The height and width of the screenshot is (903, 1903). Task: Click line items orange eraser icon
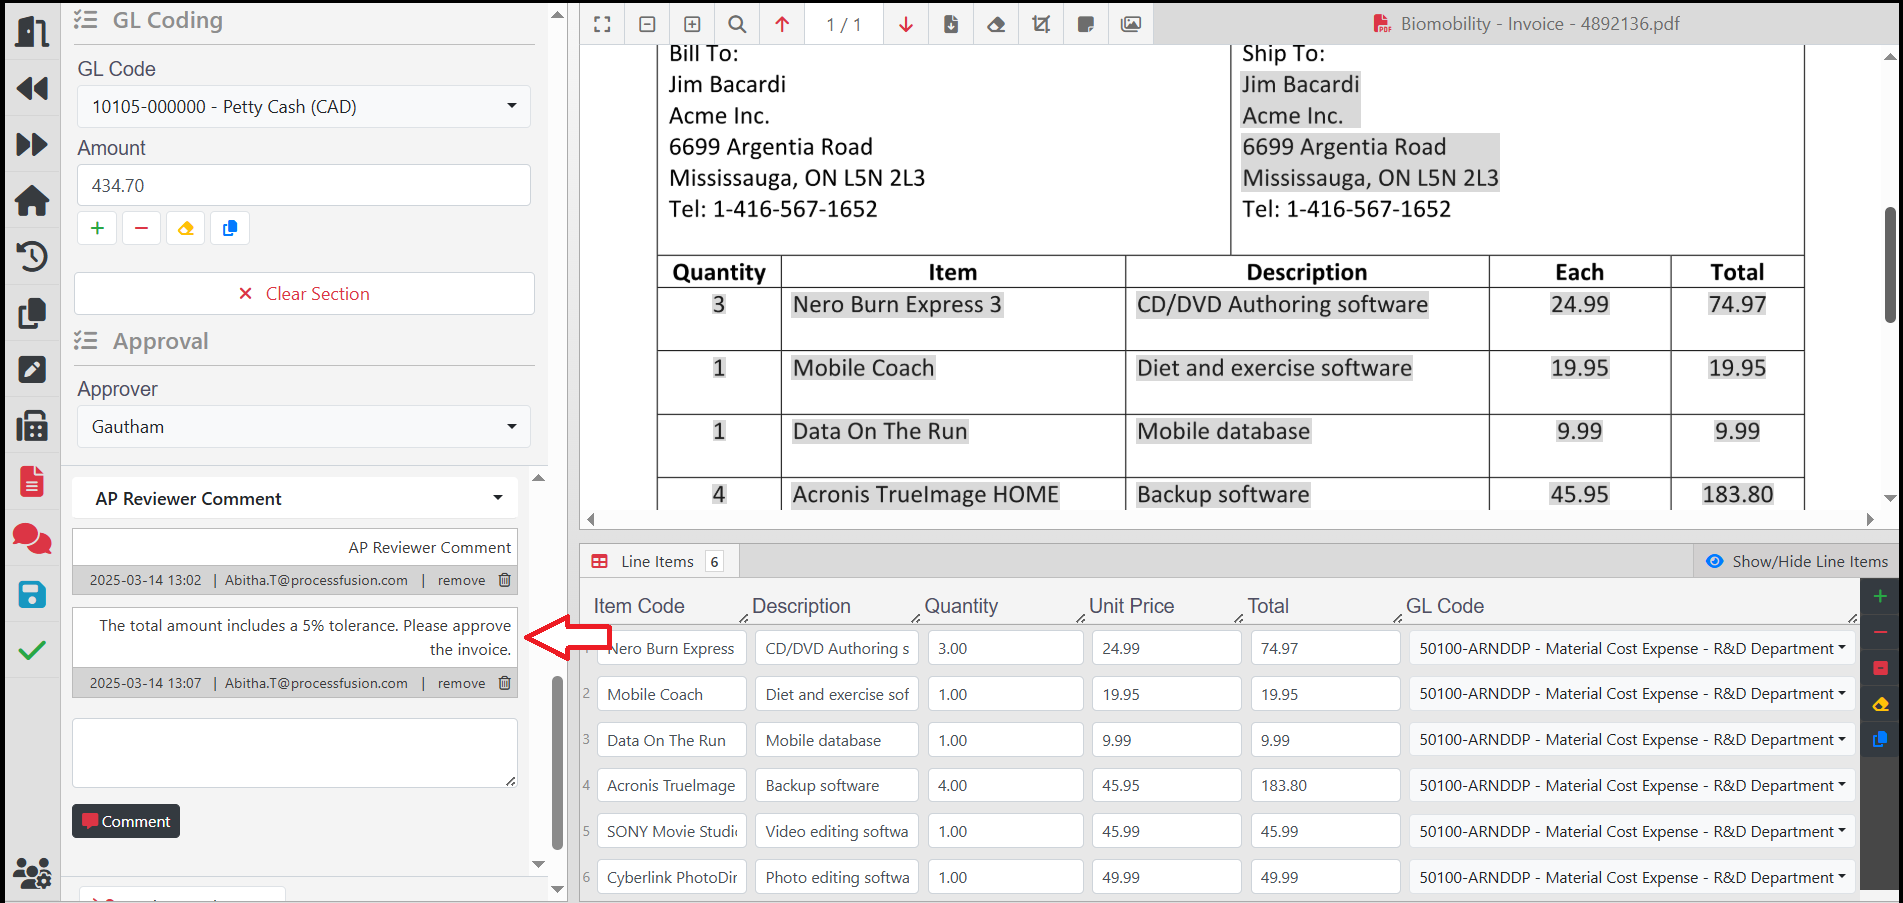coord(1880,704)
